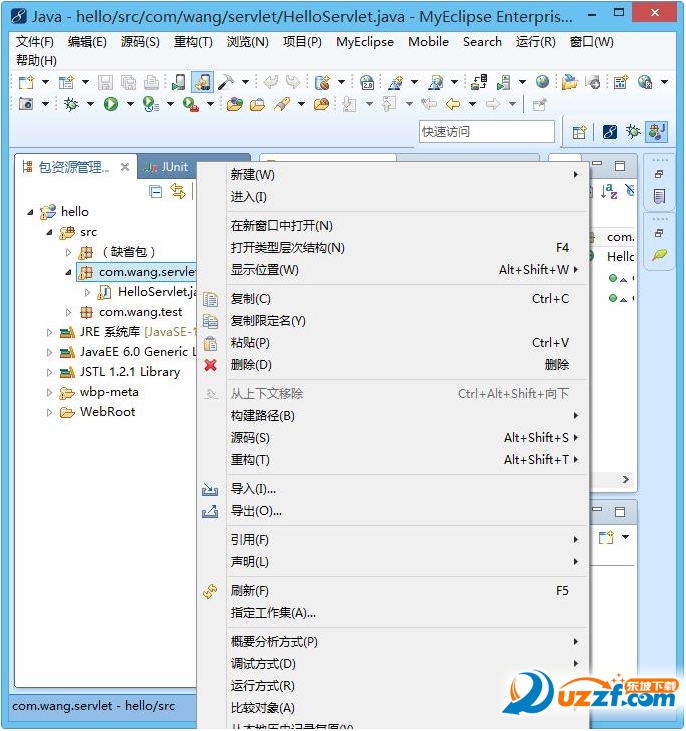
Task: Click the Export icon in context menu
Action: coord(210,511)
